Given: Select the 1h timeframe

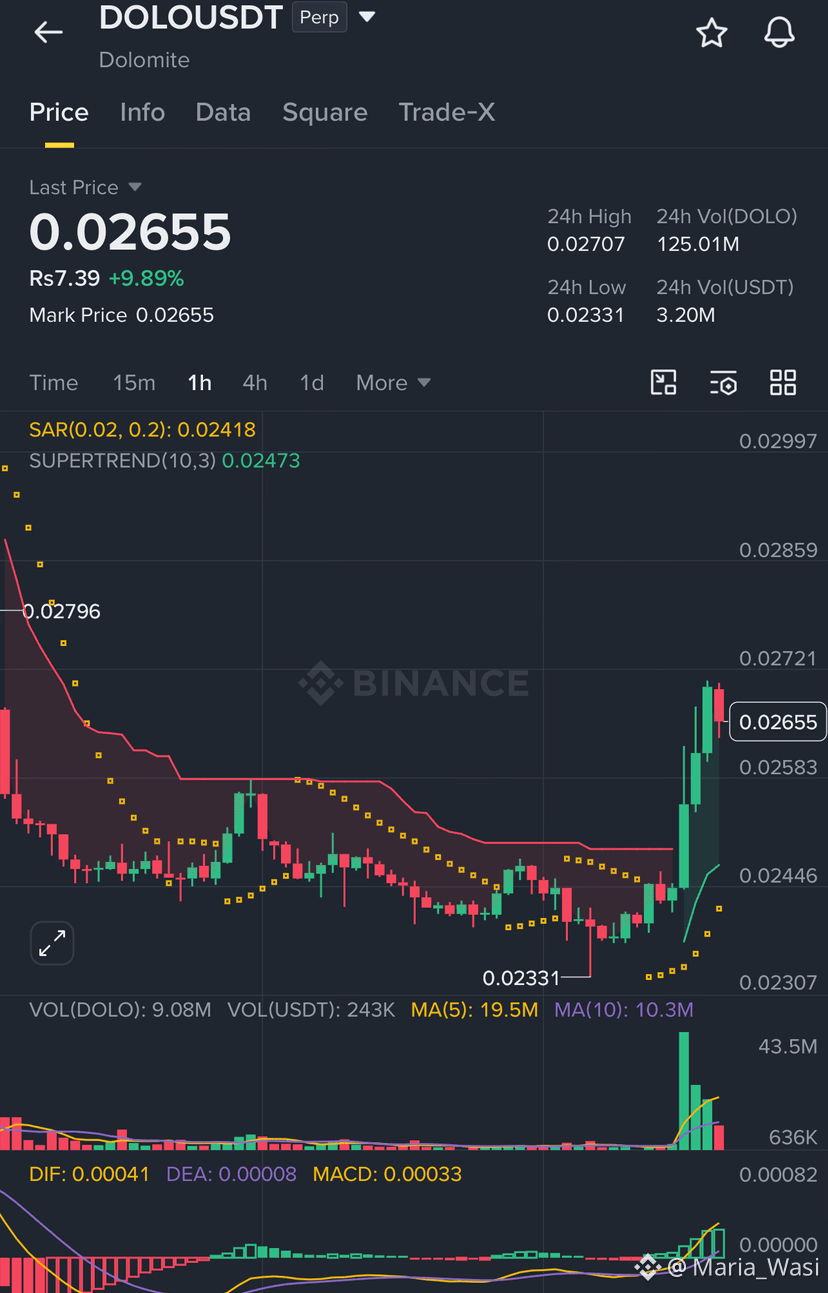Looking at the screenshot, I should 199,383.
